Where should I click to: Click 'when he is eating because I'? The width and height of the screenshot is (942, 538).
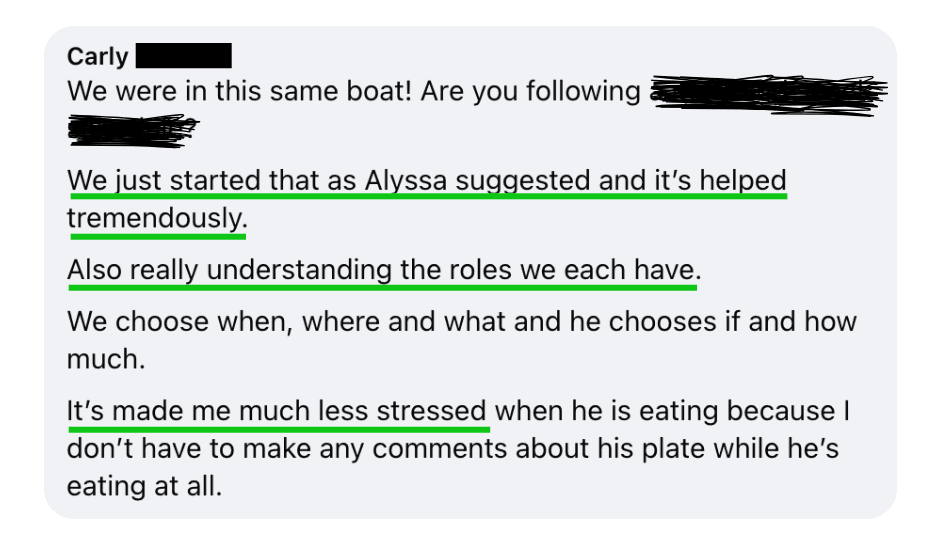click(672, 411)
